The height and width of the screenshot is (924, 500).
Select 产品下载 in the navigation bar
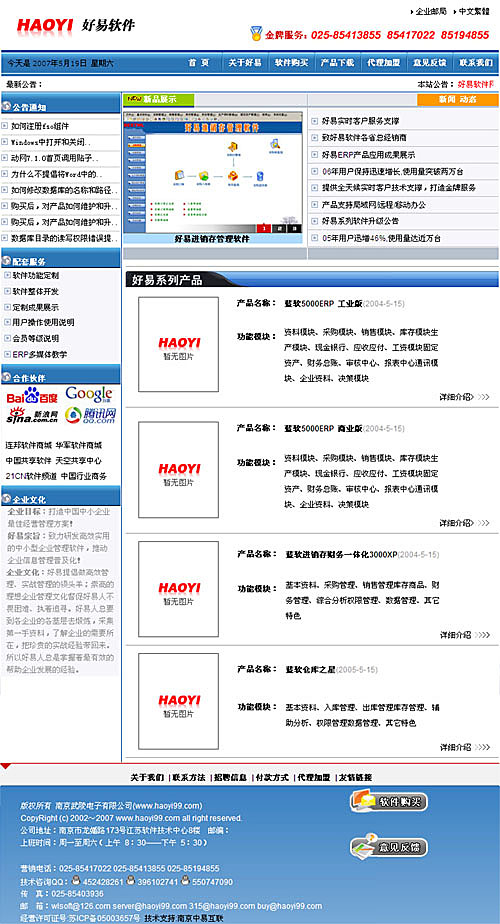337,62
